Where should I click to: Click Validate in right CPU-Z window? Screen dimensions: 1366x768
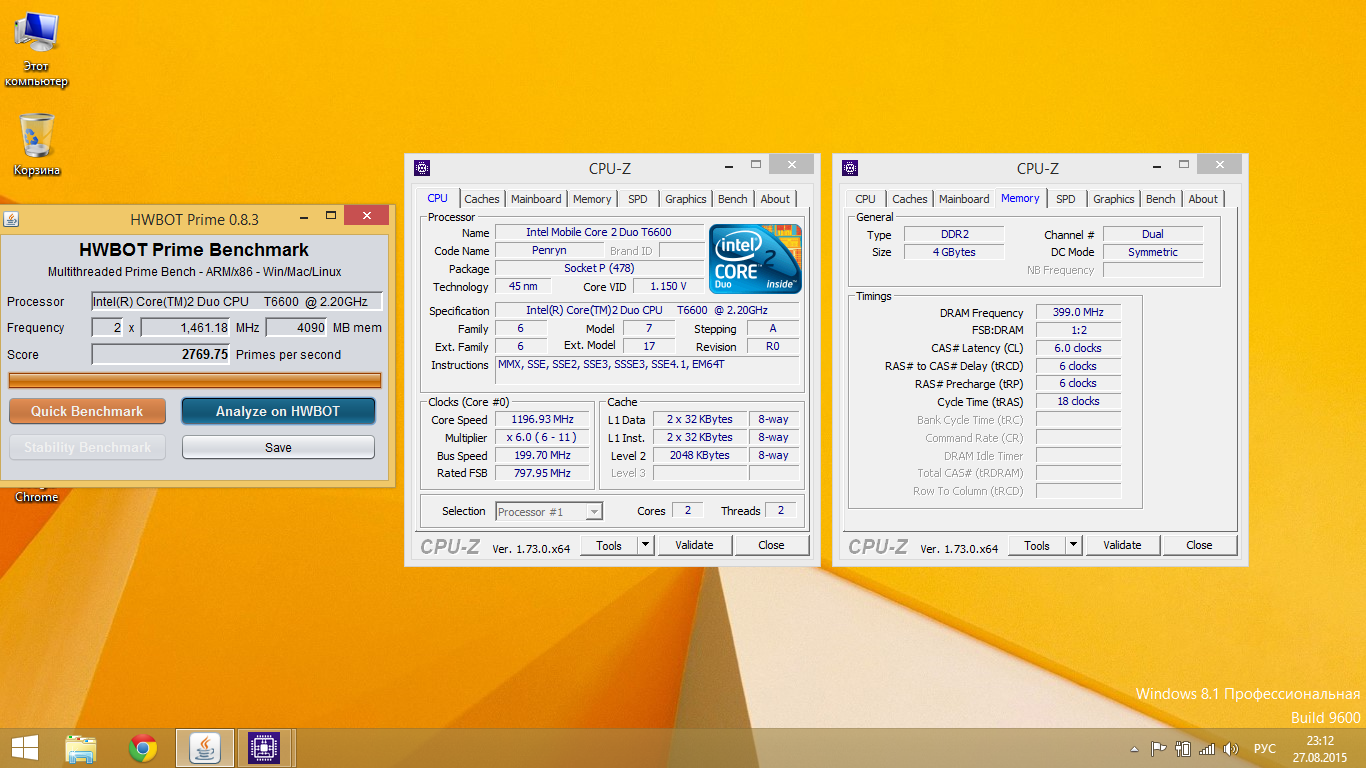click(x=1122, y=545)
